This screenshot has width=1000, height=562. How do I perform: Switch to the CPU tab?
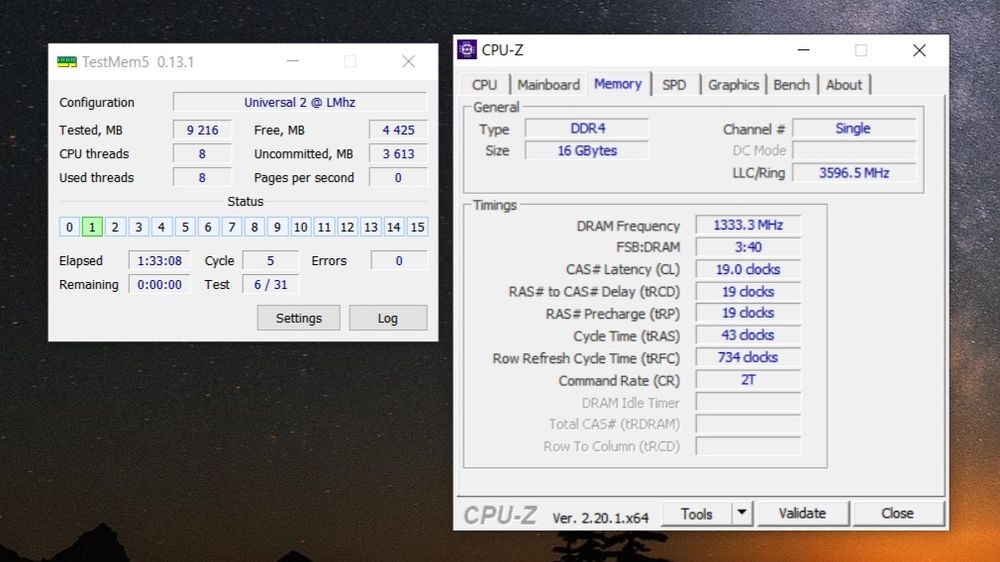[x=484, y=85]
